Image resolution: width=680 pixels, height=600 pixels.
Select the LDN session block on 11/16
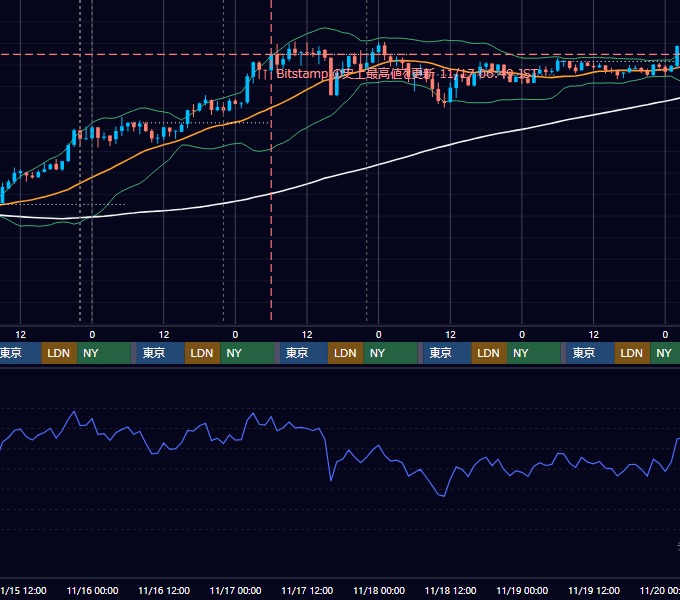coord(203,353)
